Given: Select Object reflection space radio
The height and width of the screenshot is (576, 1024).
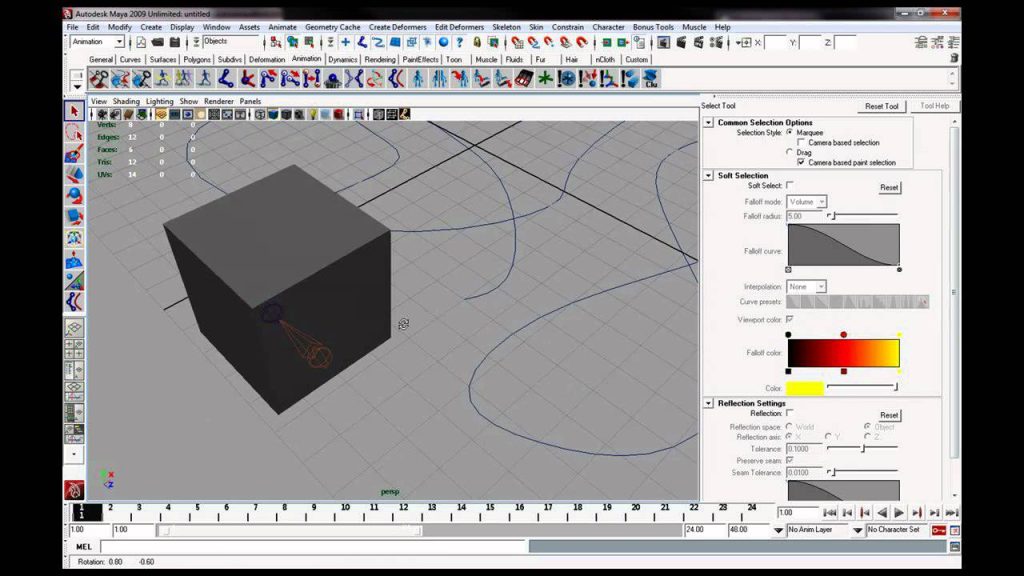Looking at the screenshot, I should (x=867, y=426).
